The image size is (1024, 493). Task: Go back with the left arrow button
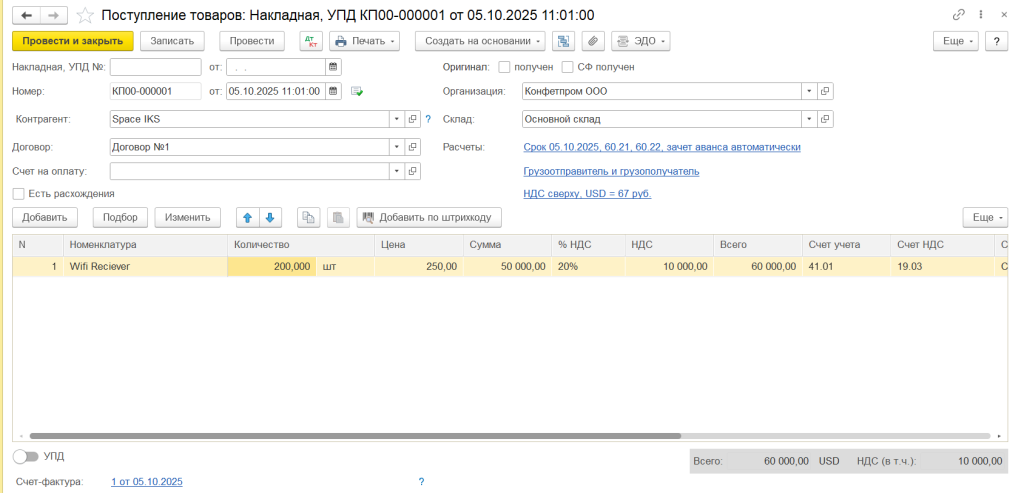[x=27, y=14]
